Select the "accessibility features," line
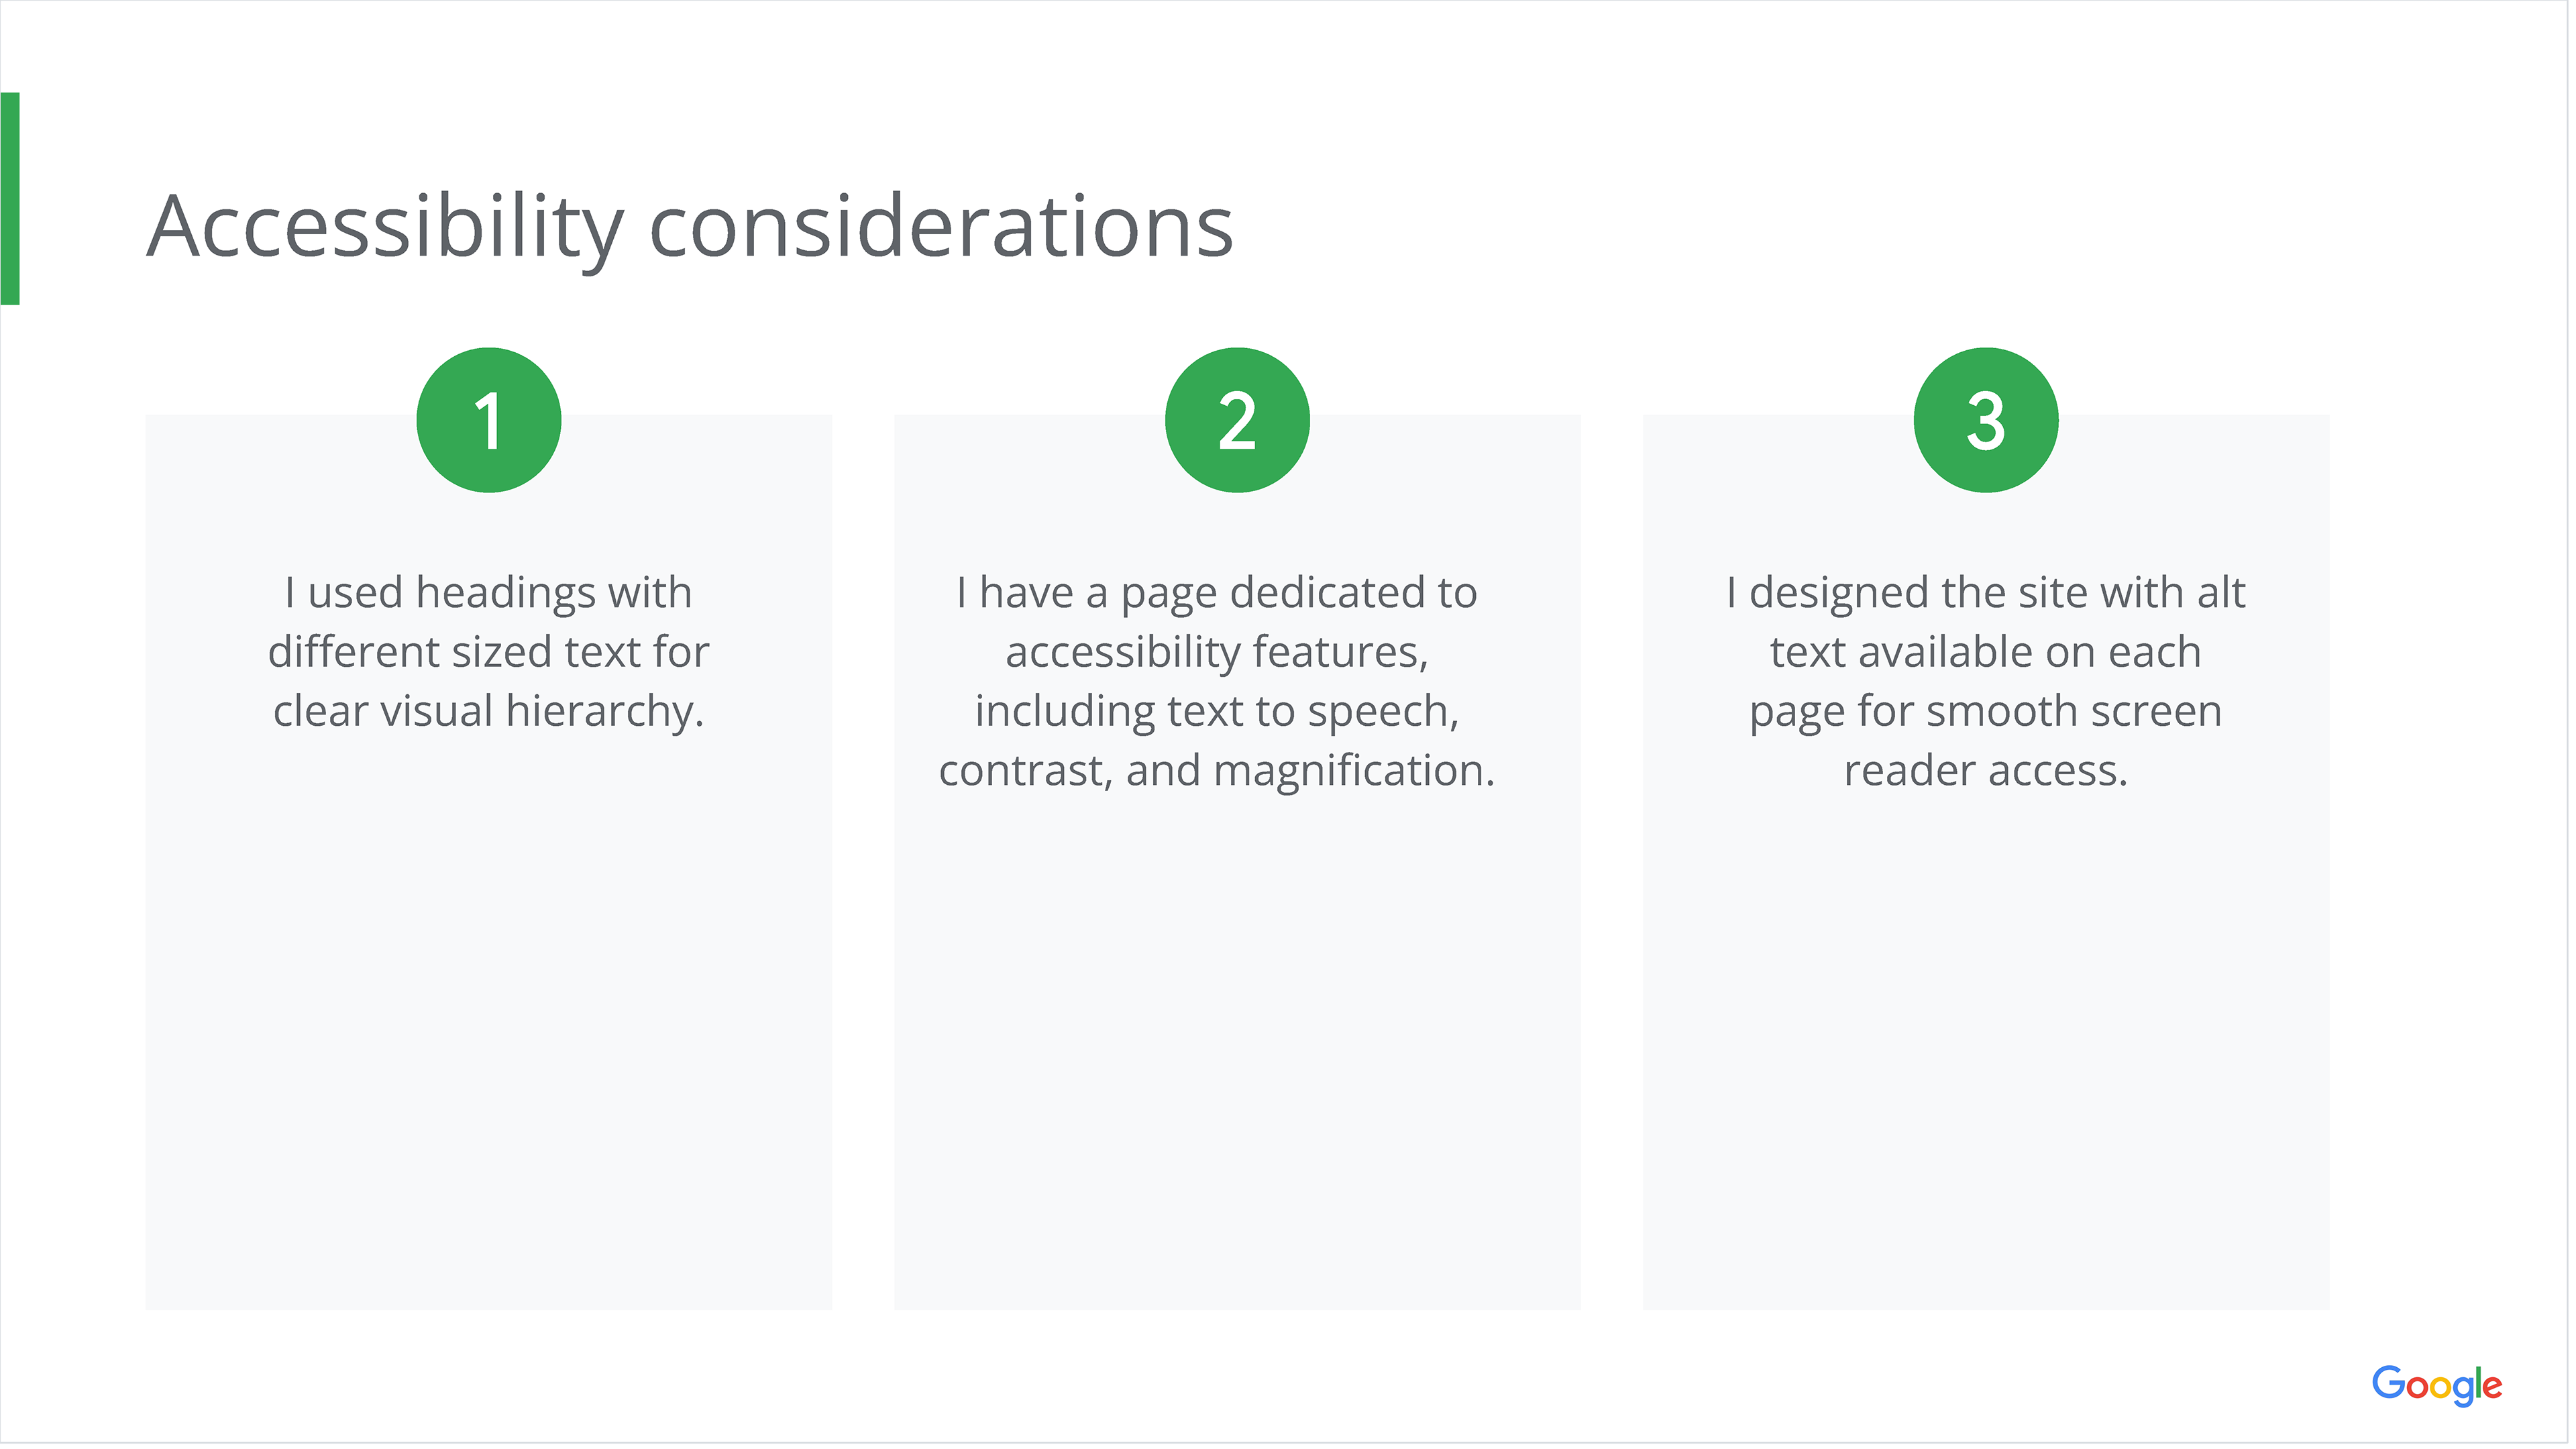Viewport: 2576px width, 1449px height. click(x=1217, y=652)
